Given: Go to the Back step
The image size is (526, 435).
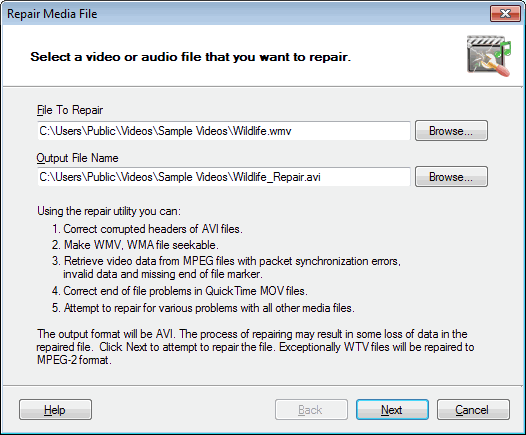Looking at the screenshot, I should pos(311,410).
